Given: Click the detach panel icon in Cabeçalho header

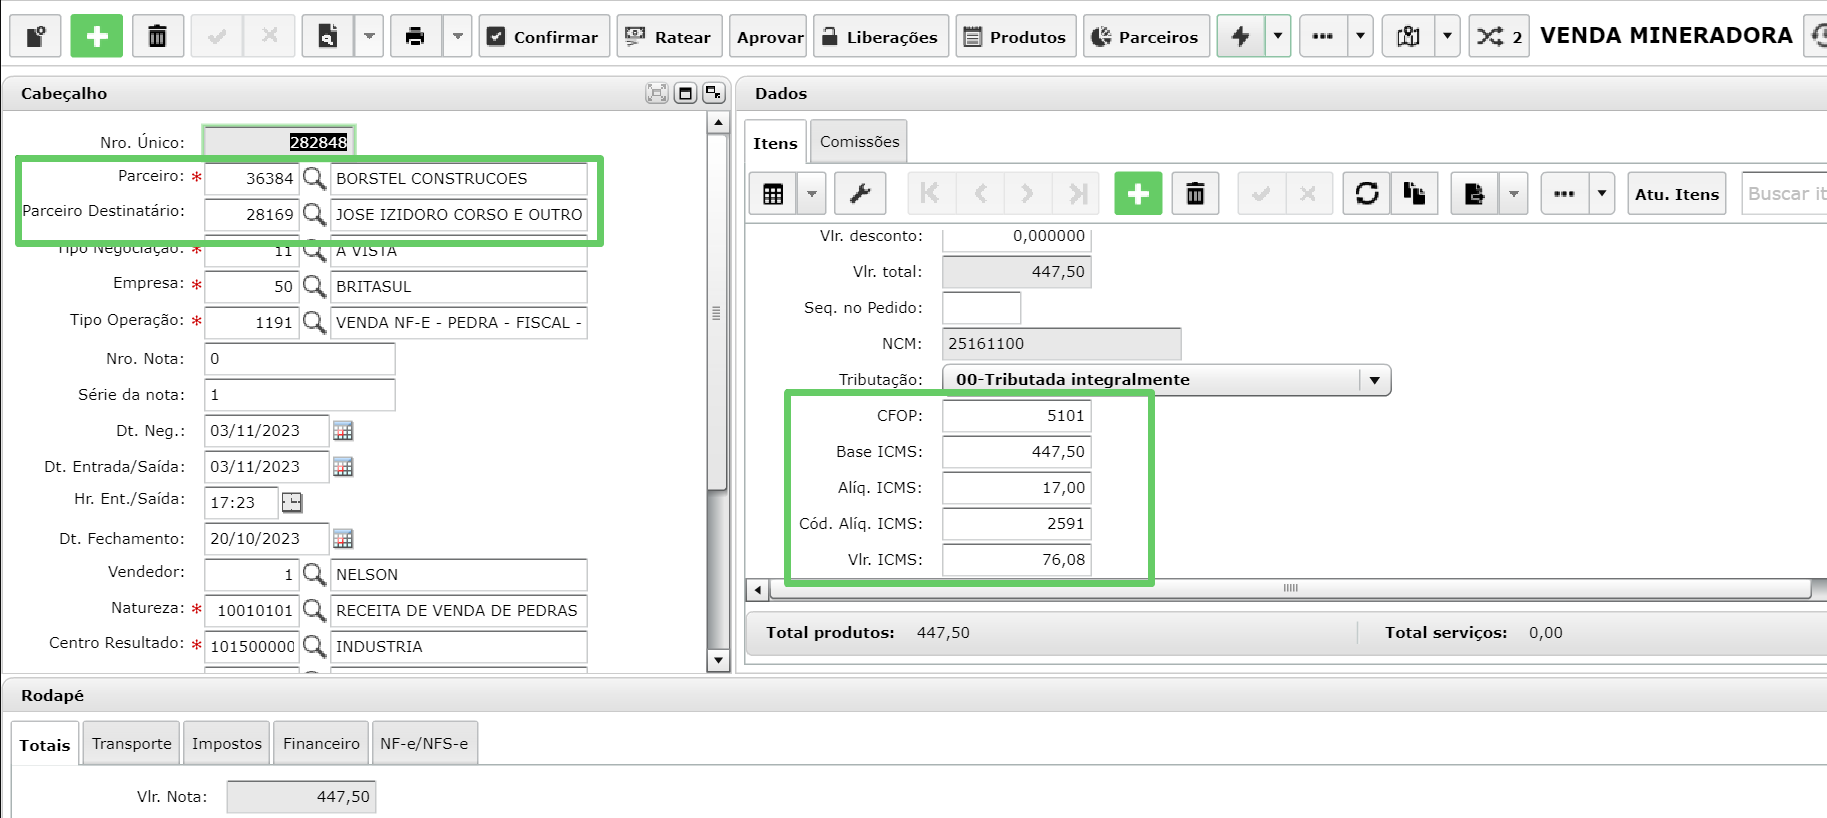Looking at the screenshot, I should tap(713, 93).
